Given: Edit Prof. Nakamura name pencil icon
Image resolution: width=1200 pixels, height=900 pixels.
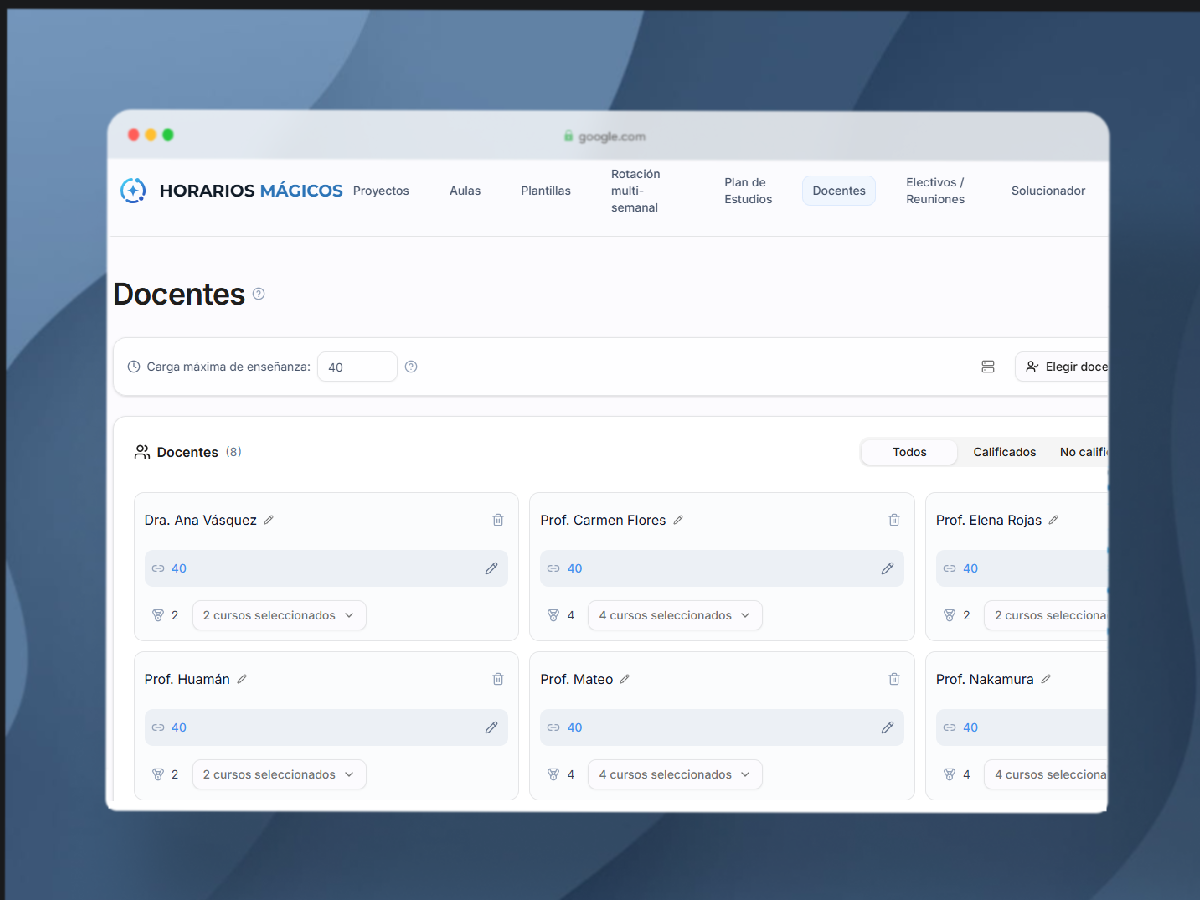Looking at the screenshot, I should tap(1046, 679).
